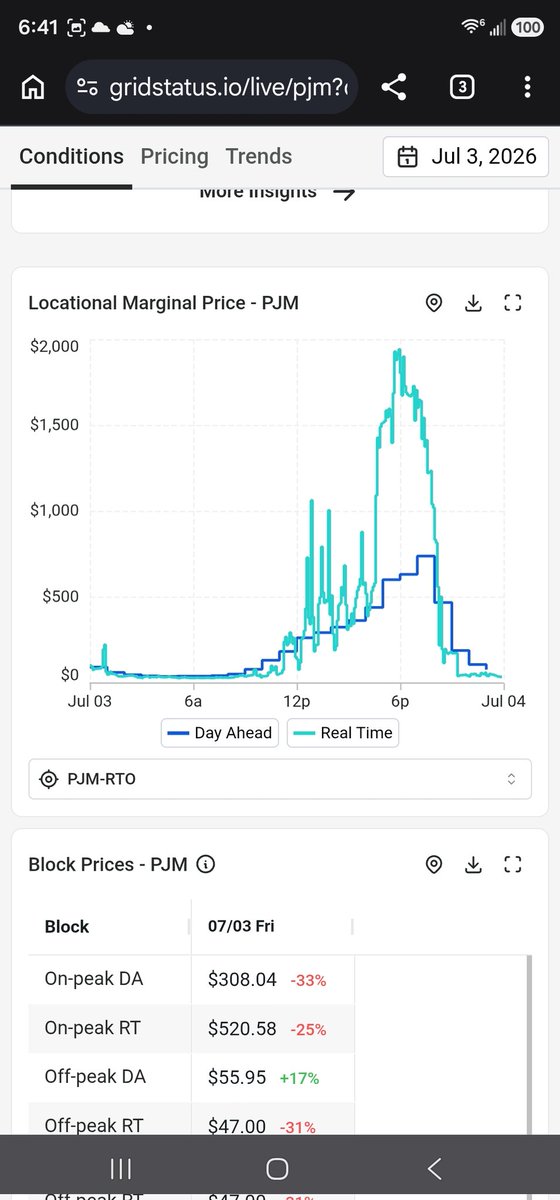Toggle the Day Ahead legend series
The image size is (560, 1200).
pos(220,733)
